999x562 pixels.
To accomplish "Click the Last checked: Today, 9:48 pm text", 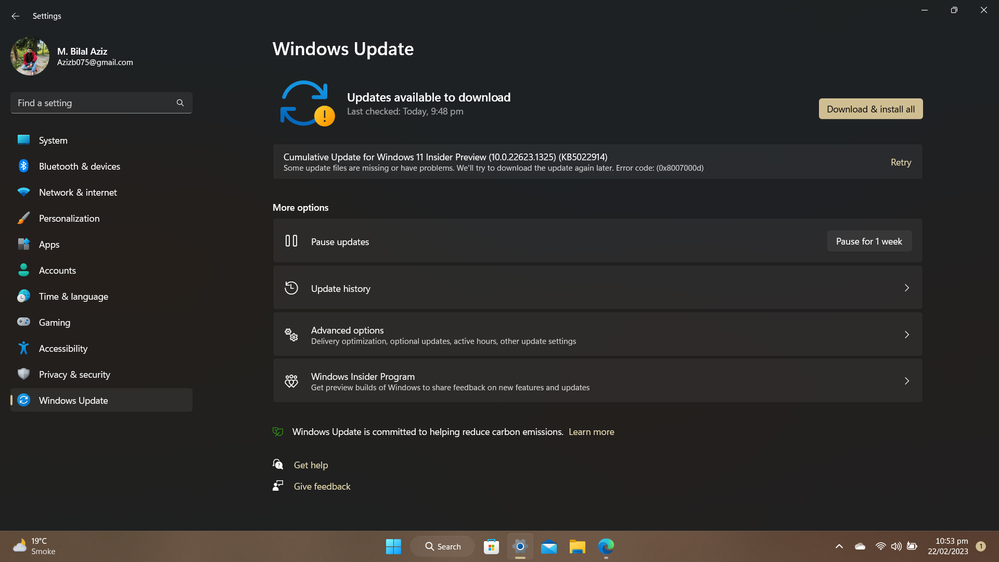I will coord(405,112).
